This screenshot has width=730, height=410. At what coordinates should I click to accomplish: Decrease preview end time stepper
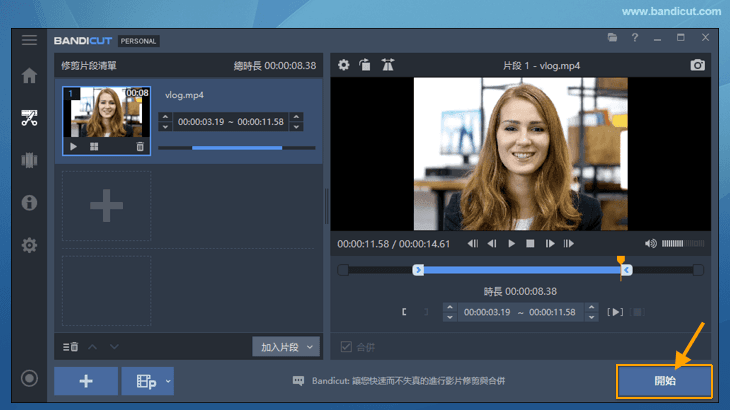[591, 317]
